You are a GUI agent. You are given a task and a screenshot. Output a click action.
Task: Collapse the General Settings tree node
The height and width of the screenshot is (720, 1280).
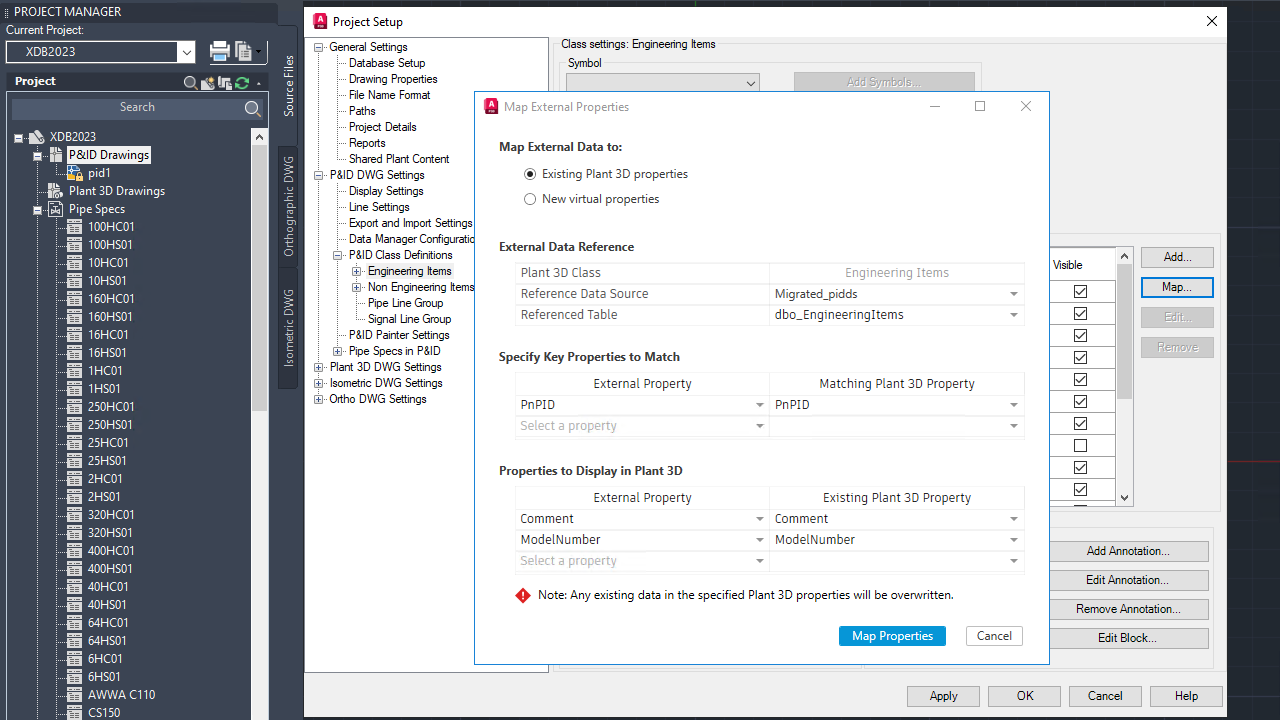point(319,47)
